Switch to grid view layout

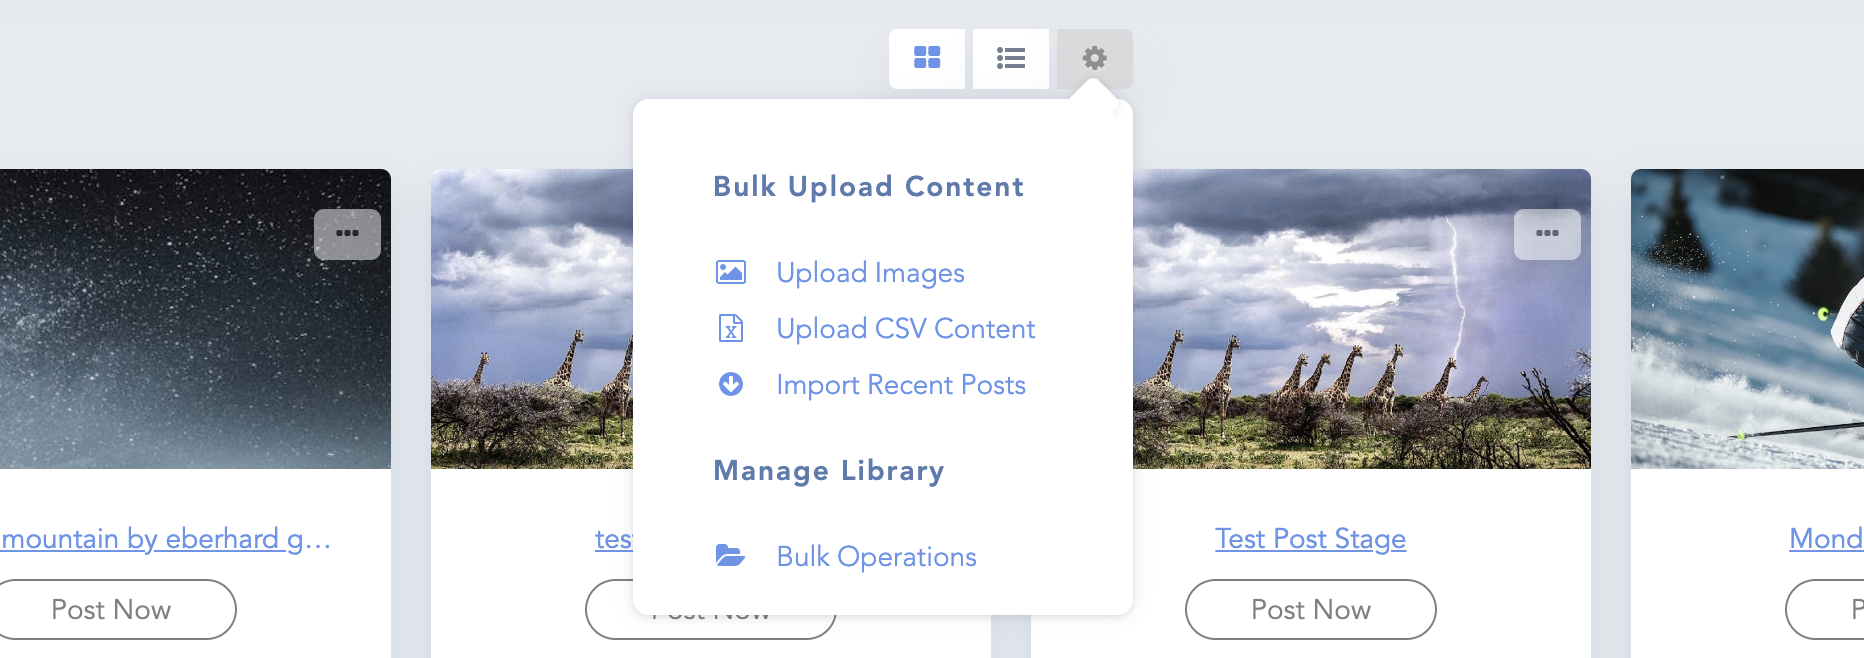pyautogui.click(x=927, y=58)
